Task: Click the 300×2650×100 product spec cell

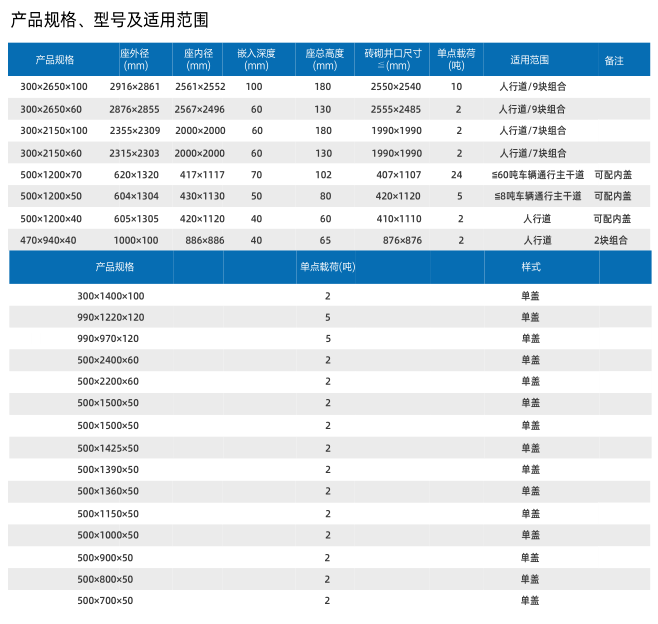Action: tap(54, 87)
